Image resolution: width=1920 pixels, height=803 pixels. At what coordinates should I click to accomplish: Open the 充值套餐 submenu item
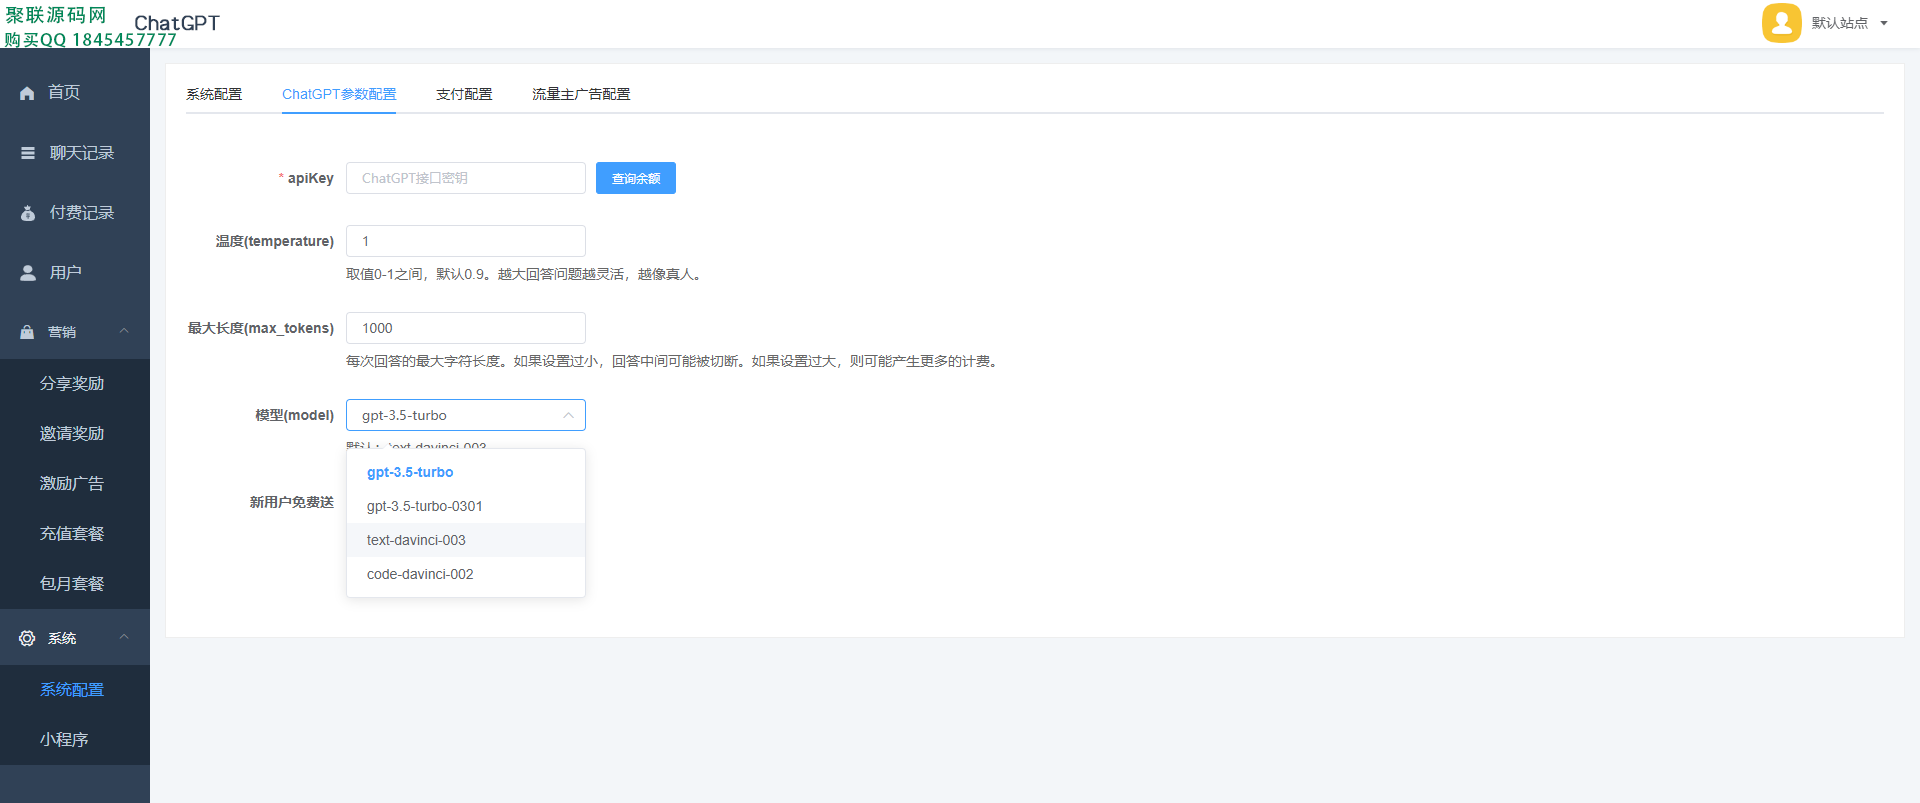point(75,534)
